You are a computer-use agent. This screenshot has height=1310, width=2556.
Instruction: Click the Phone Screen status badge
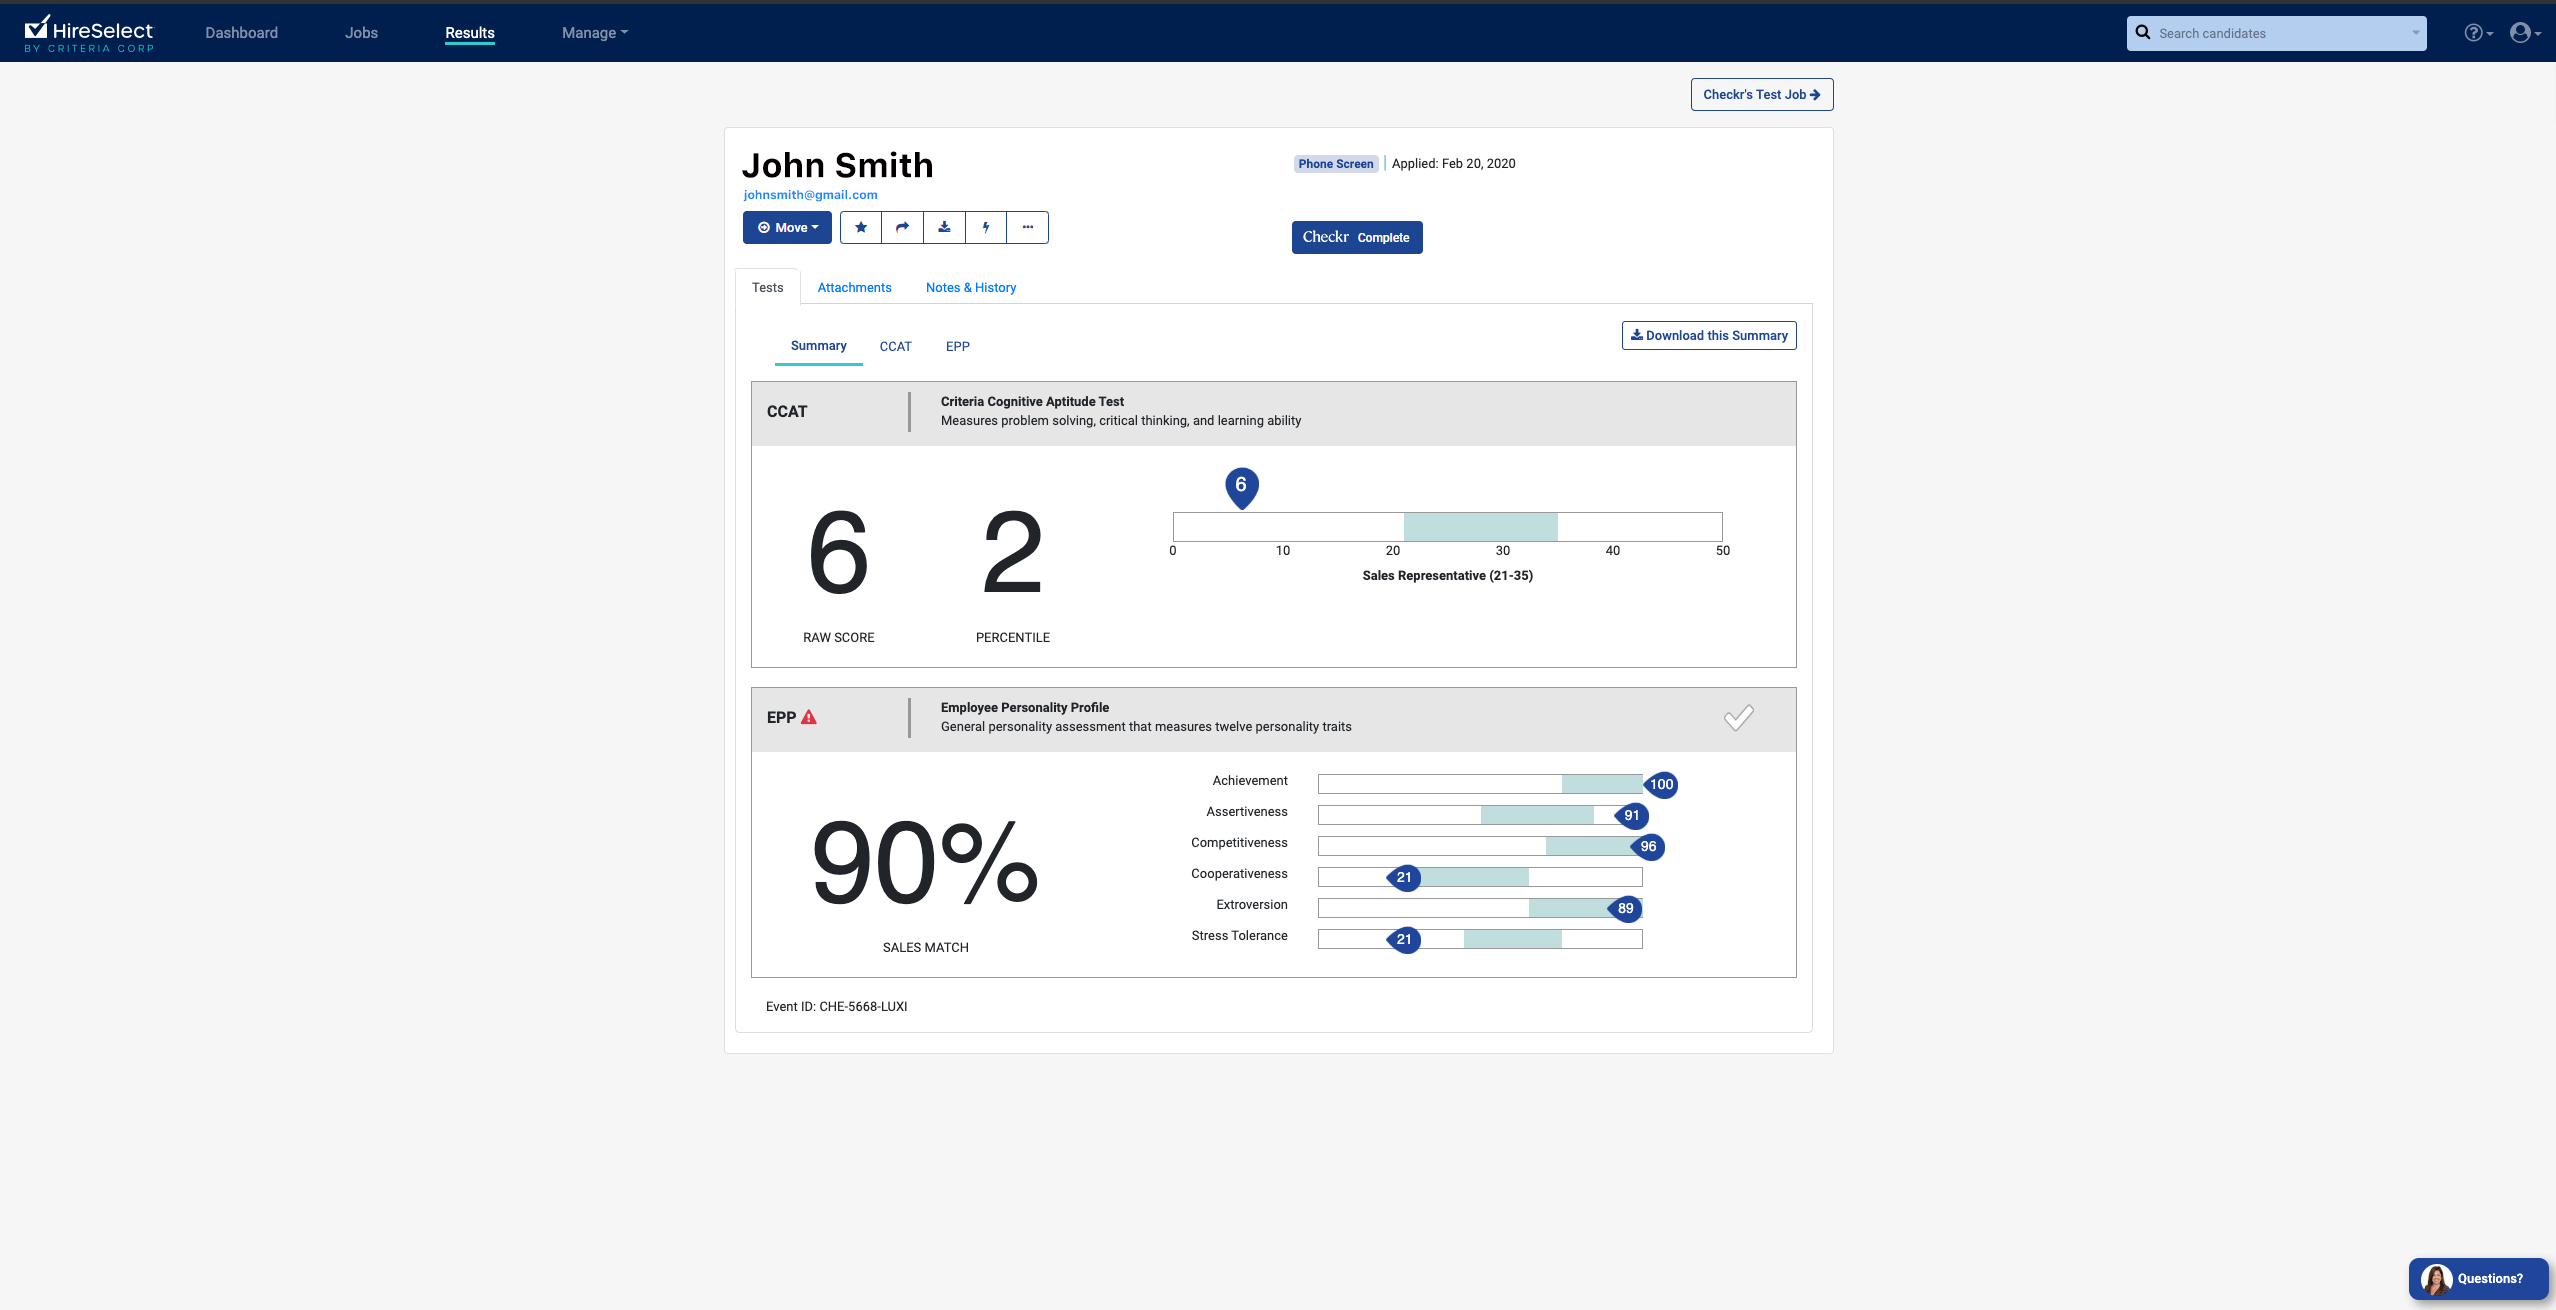pyautogui.click(x=1335, y=164)
